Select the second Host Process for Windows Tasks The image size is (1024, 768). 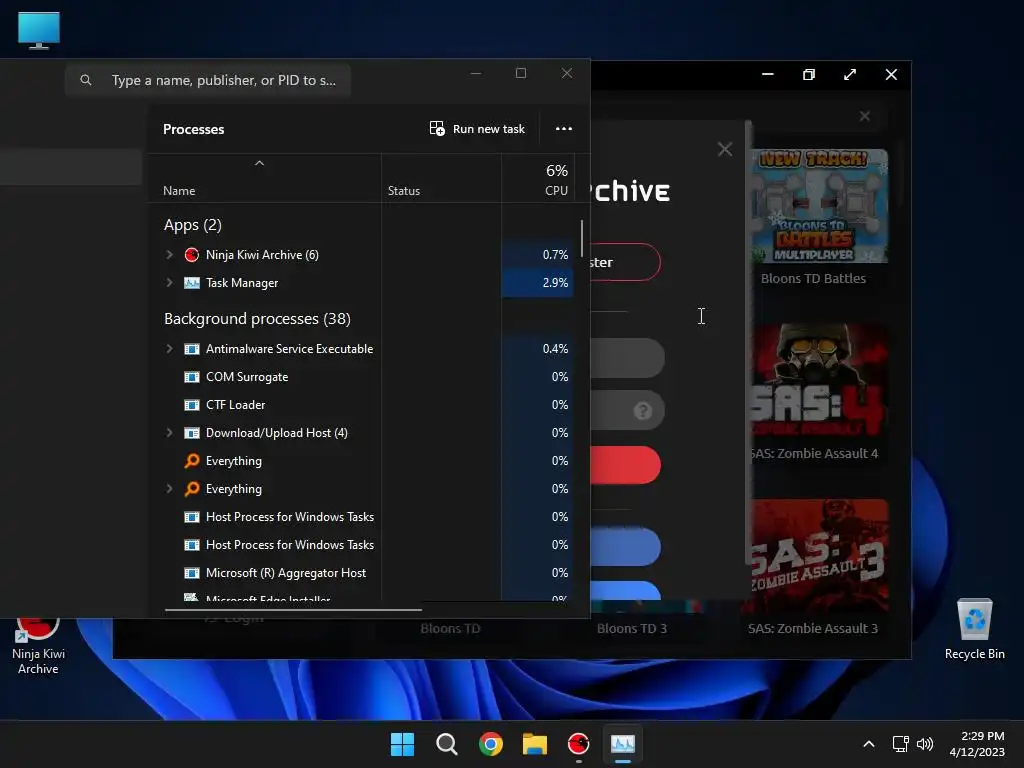pos(361,545)
